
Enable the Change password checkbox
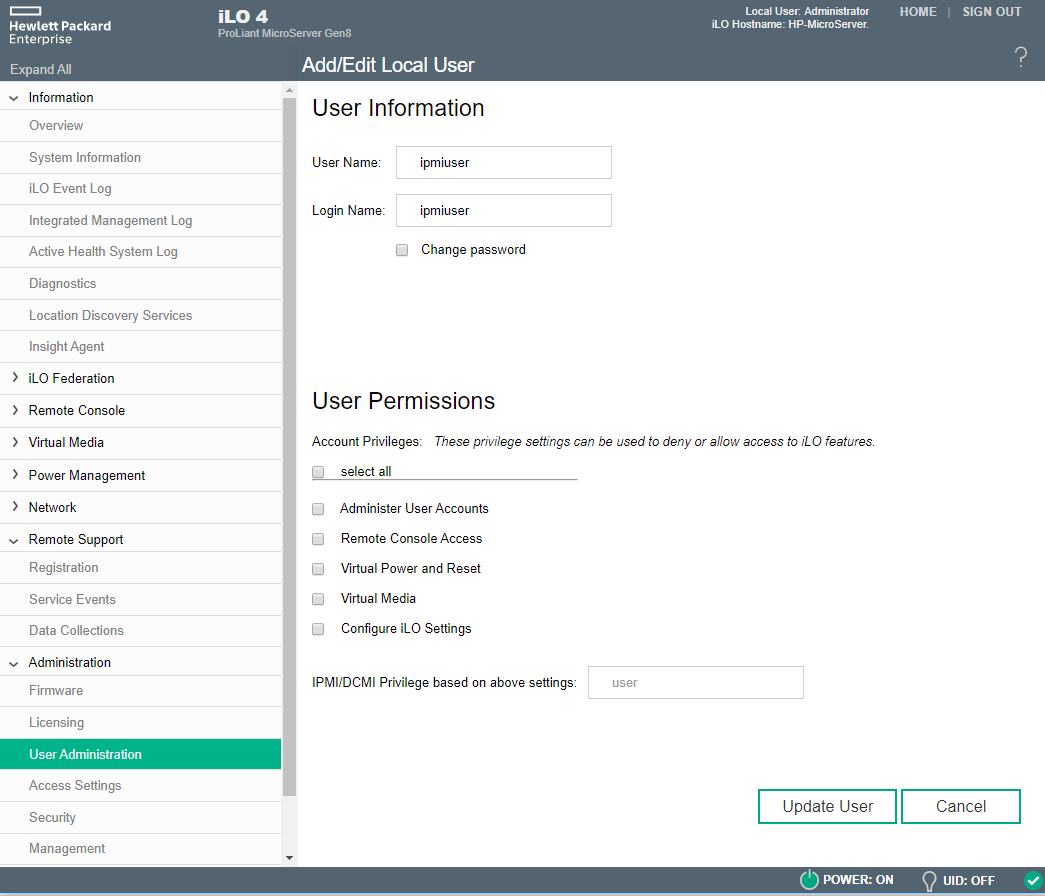tap(402, 250)
